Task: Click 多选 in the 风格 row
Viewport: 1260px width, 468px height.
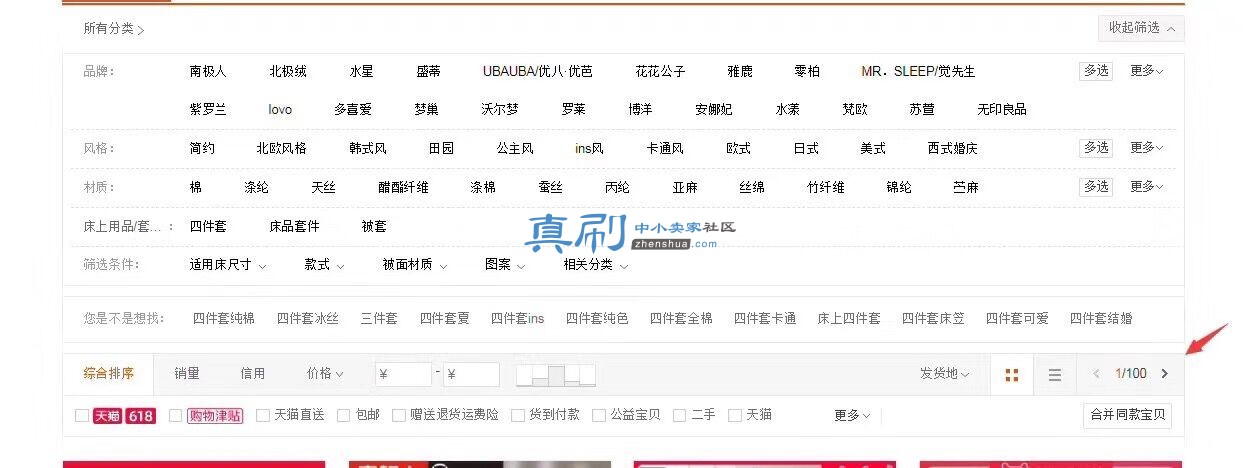Action: (1096, 148)
